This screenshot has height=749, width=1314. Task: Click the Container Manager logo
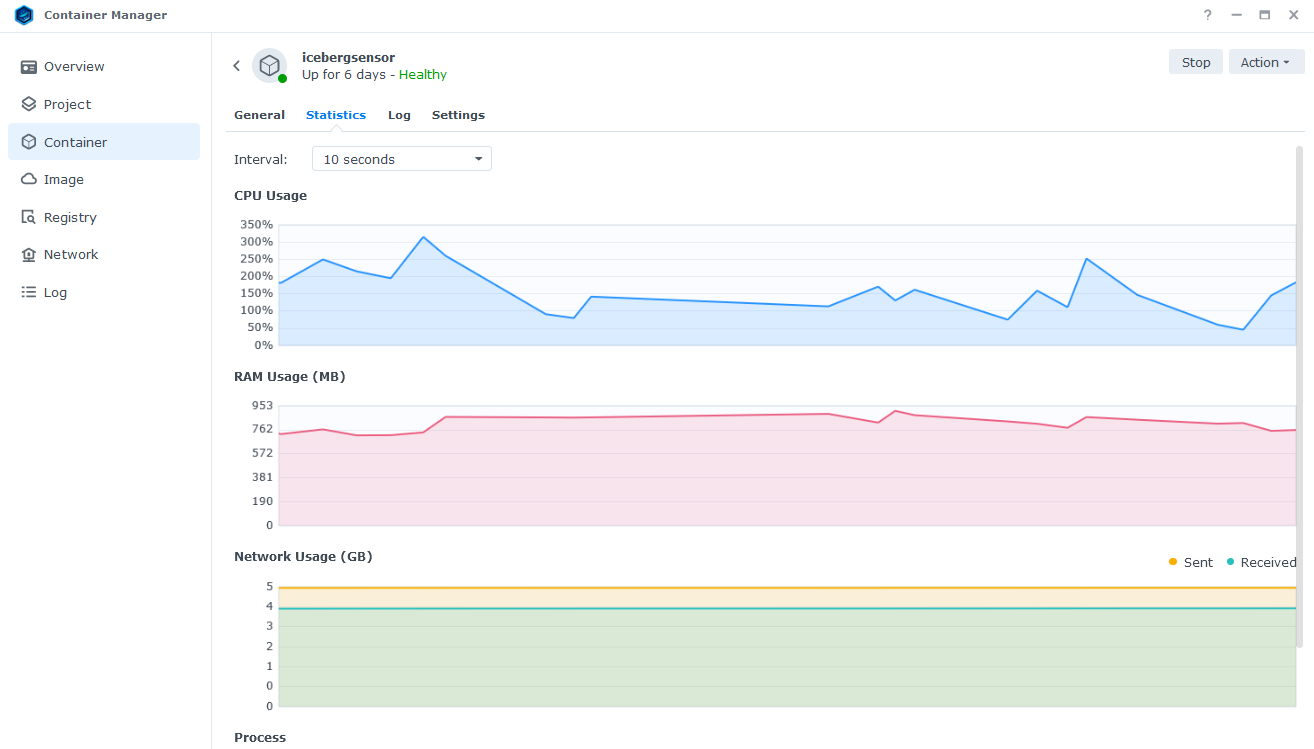(22, 15)
